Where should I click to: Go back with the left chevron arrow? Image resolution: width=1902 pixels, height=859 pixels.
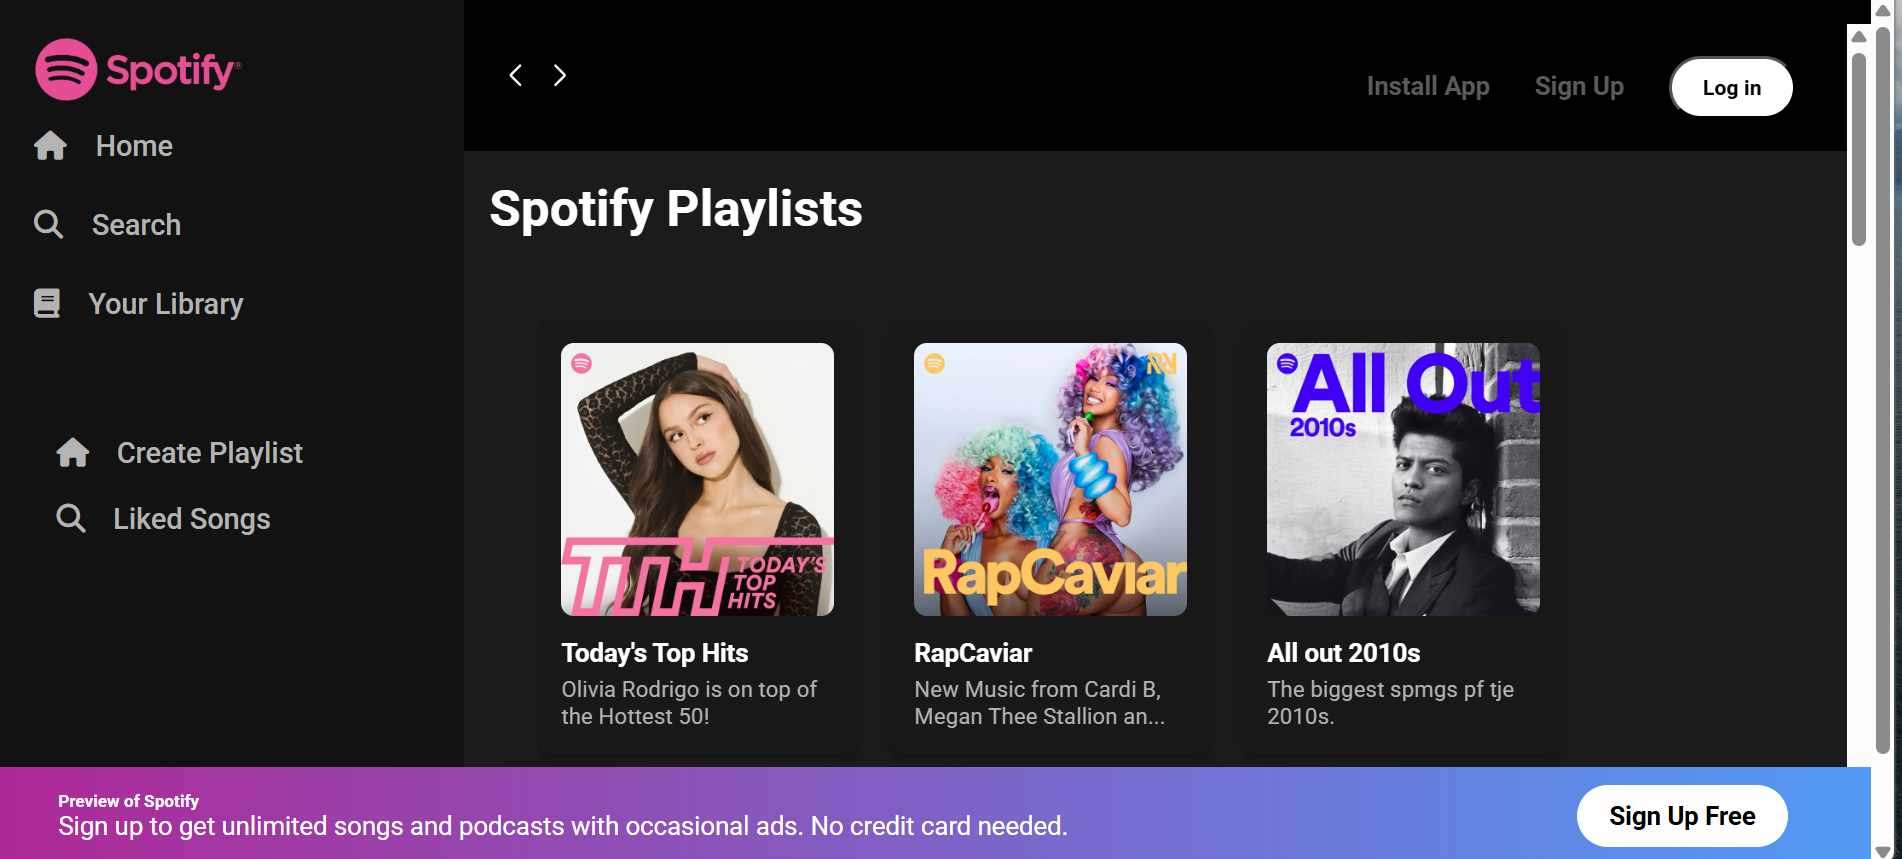(x=516, y=75)
